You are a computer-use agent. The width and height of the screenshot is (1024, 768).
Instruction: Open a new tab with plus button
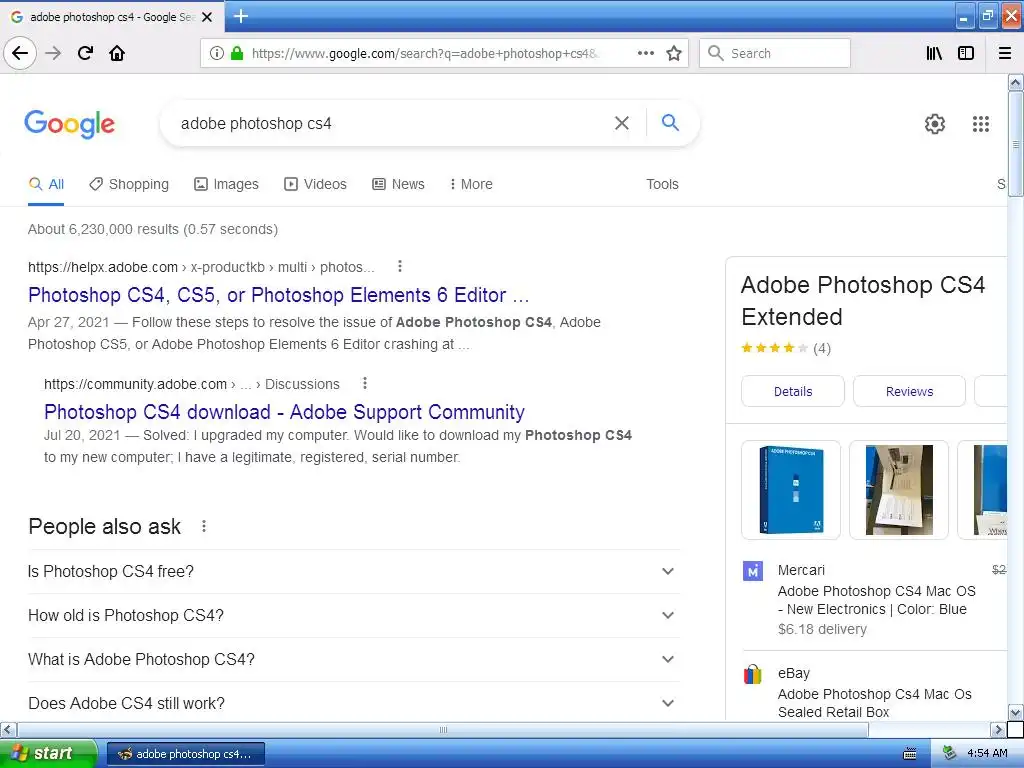tap(241, 16)
